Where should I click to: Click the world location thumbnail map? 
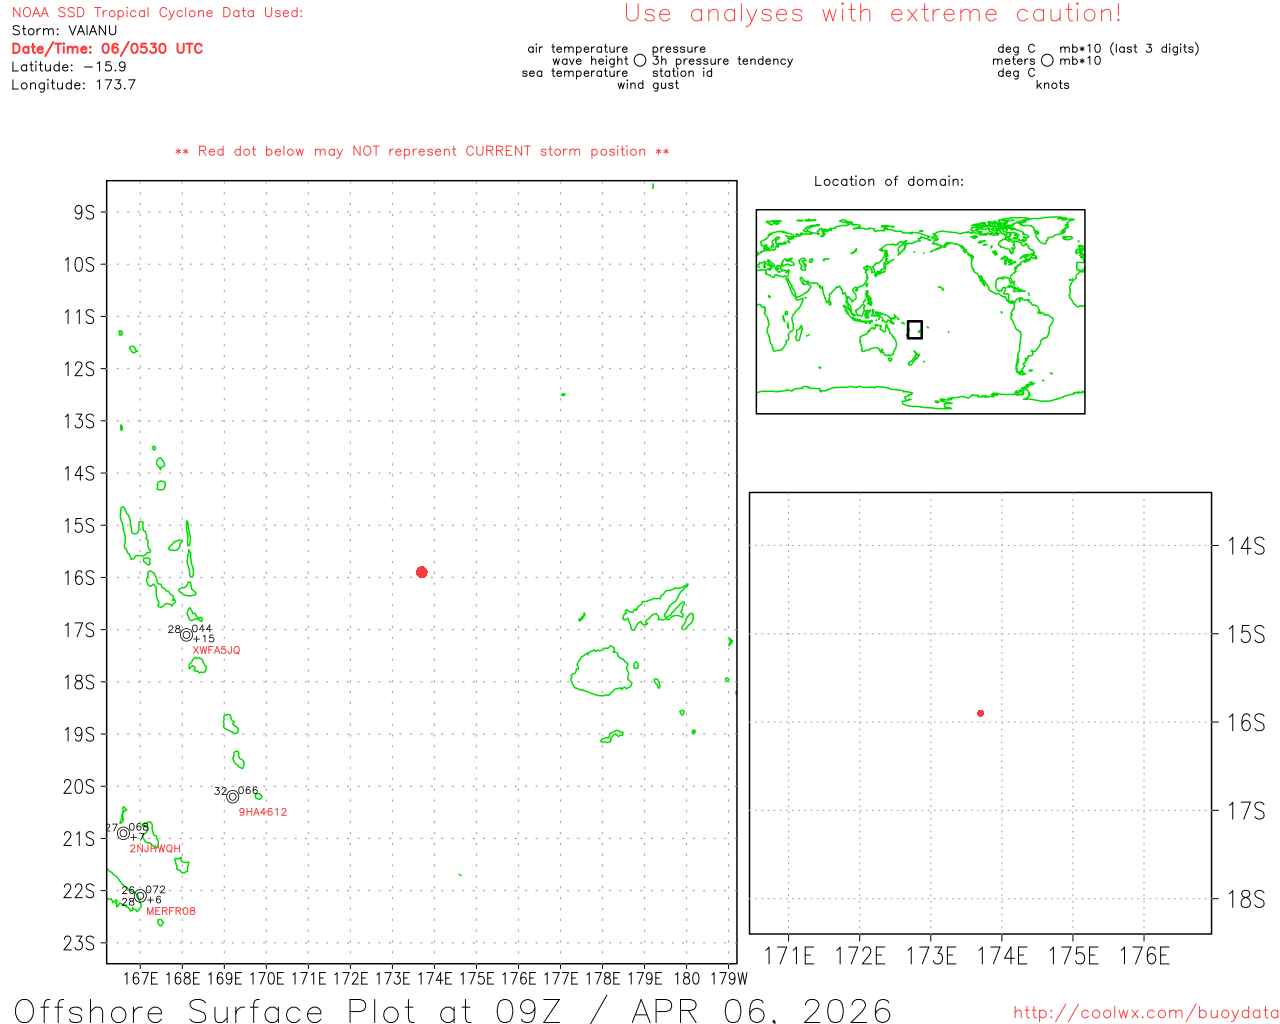point(920,311)
